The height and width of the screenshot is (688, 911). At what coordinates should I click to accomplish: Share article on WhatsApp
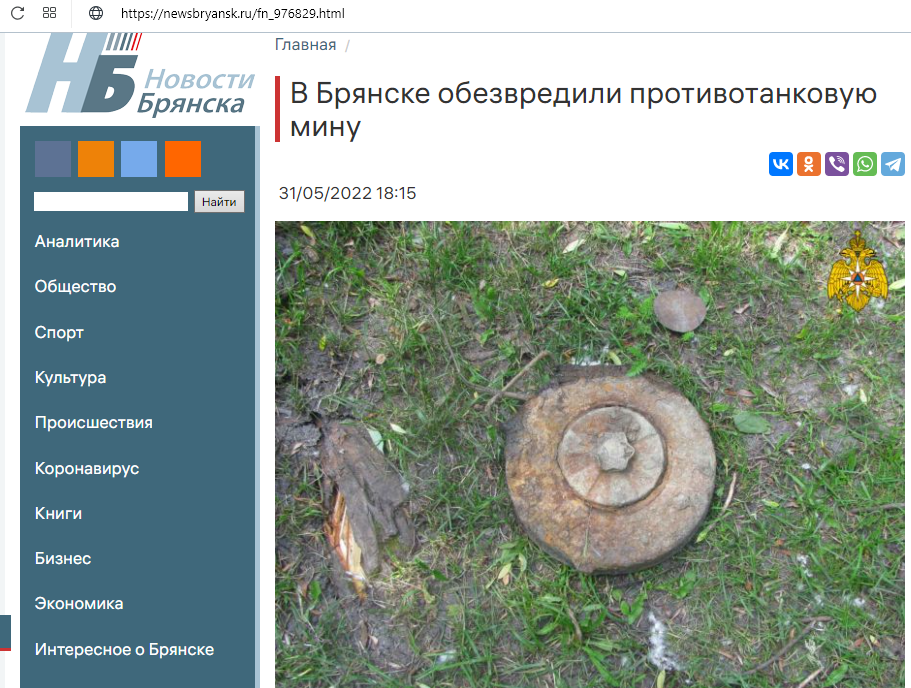point(865,164)
